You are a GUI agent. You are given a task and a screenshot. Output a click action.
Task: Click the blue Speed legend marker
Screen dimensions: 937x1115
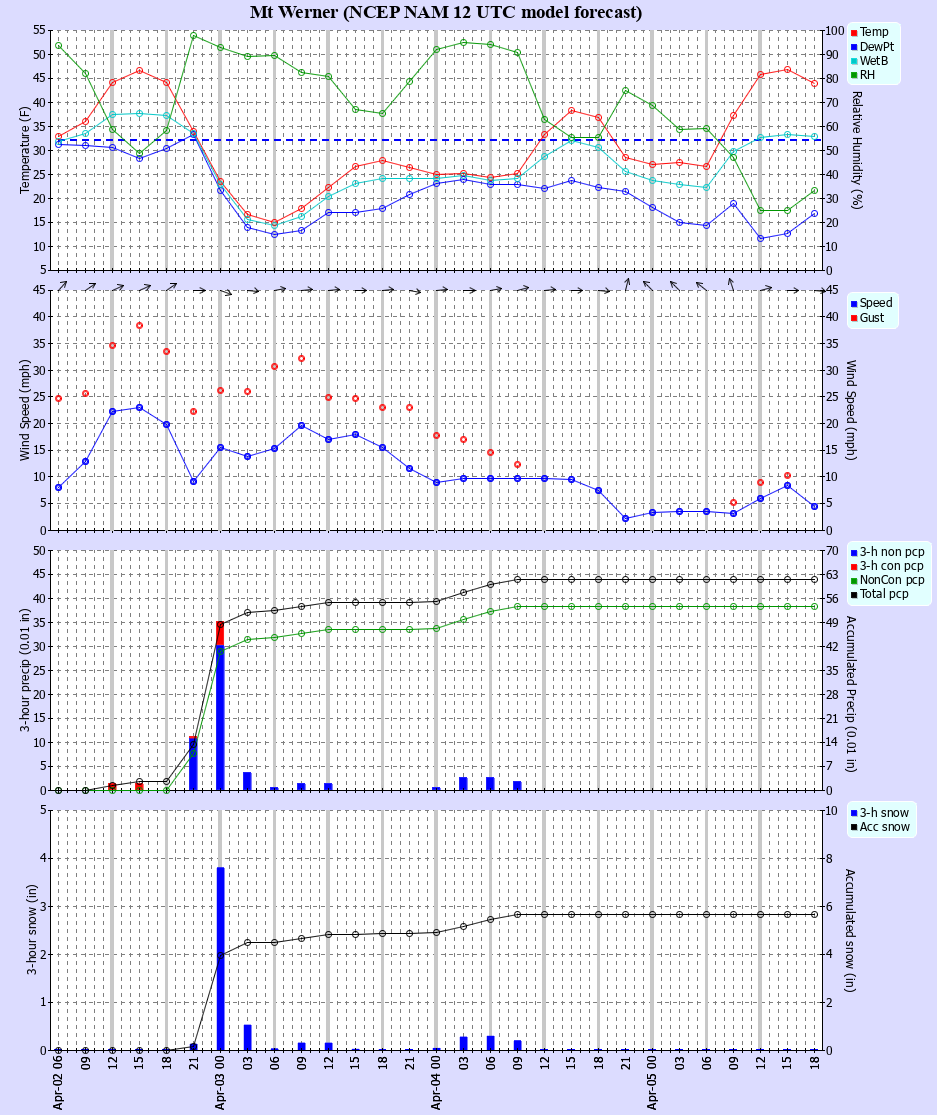pyautogui.click(x=855, y=303)
